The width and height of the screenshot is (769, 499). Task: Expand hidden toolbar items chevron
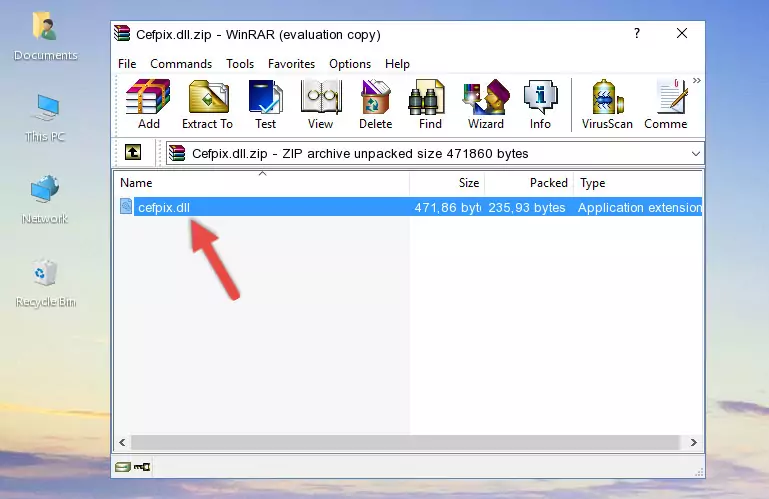pos(696,80)
